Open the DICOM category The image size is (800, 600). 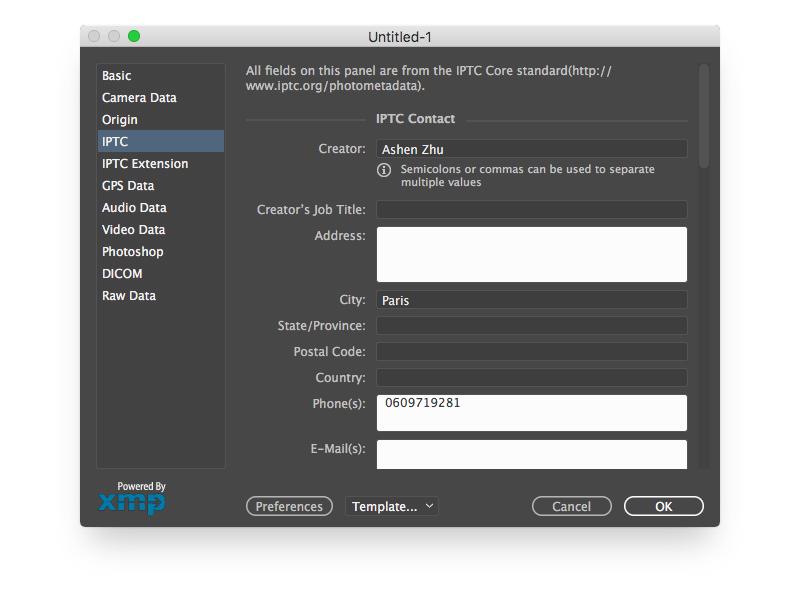click(160, 273)
